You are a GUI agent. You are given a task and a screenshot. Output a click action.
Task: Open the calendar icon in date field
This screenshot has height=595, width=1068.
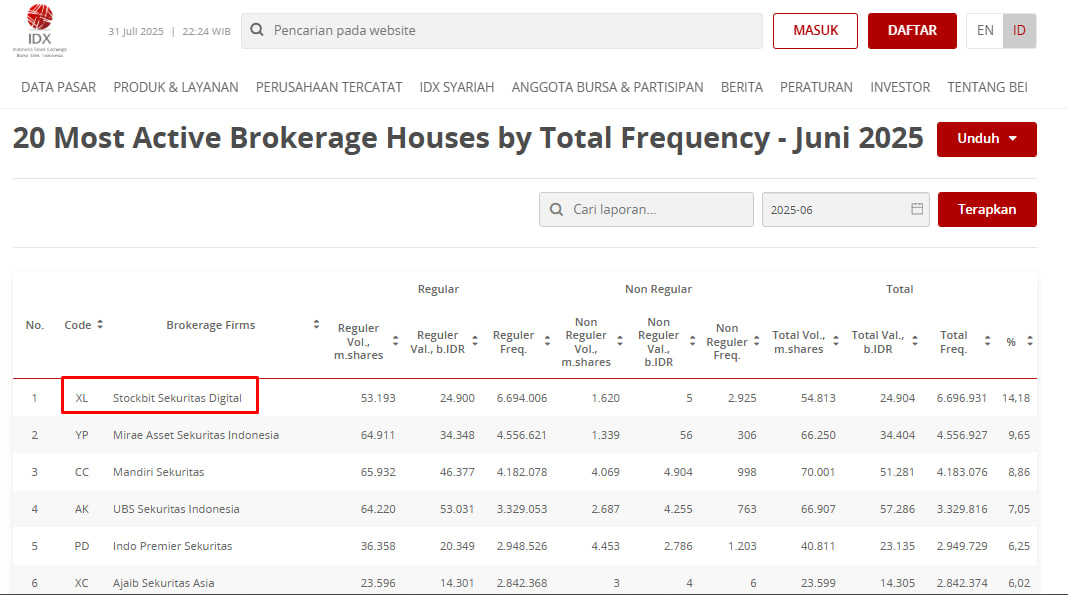(917, 209)
